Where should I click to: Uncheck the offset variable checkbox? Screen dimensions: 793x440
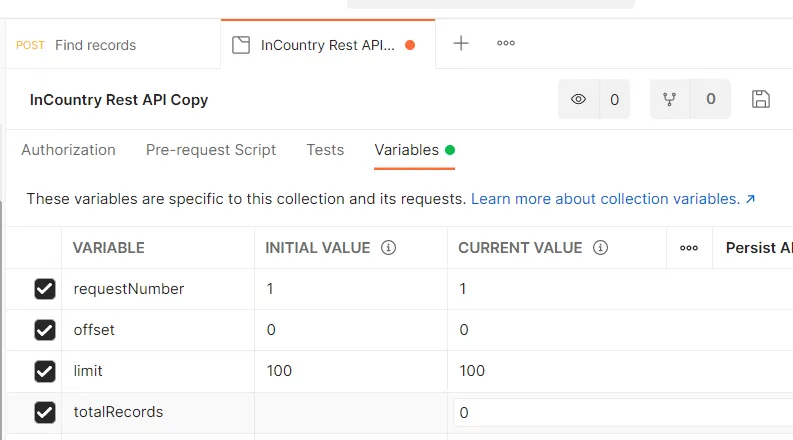click(45, 330)
